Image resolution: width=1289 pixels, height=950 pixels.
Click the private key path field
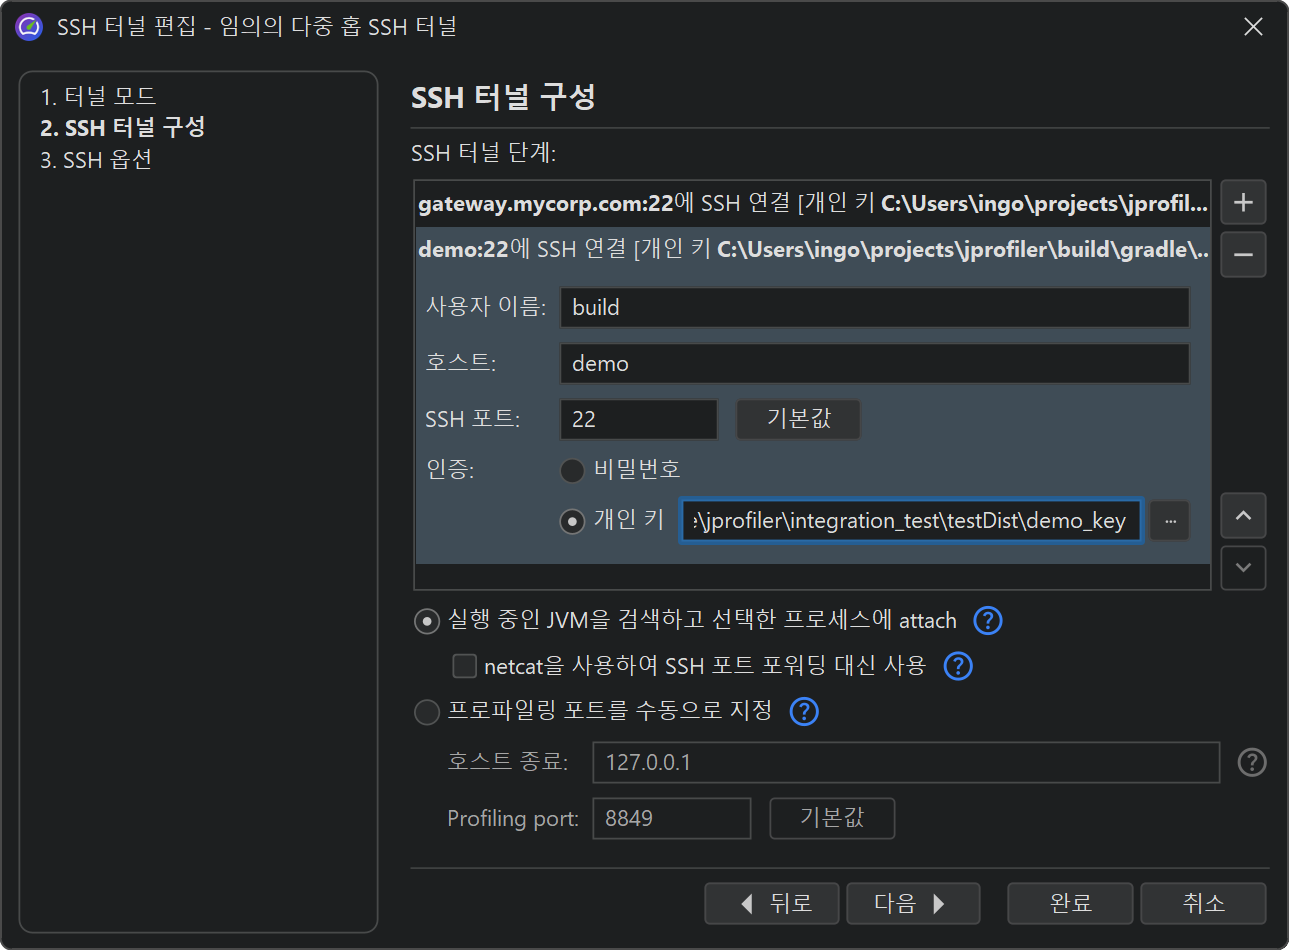(911, 521)
